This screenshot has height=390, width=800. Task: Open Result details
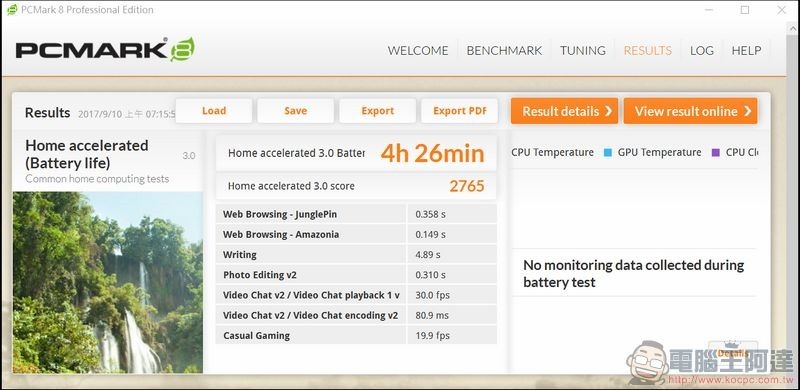(x=564, y=111)
